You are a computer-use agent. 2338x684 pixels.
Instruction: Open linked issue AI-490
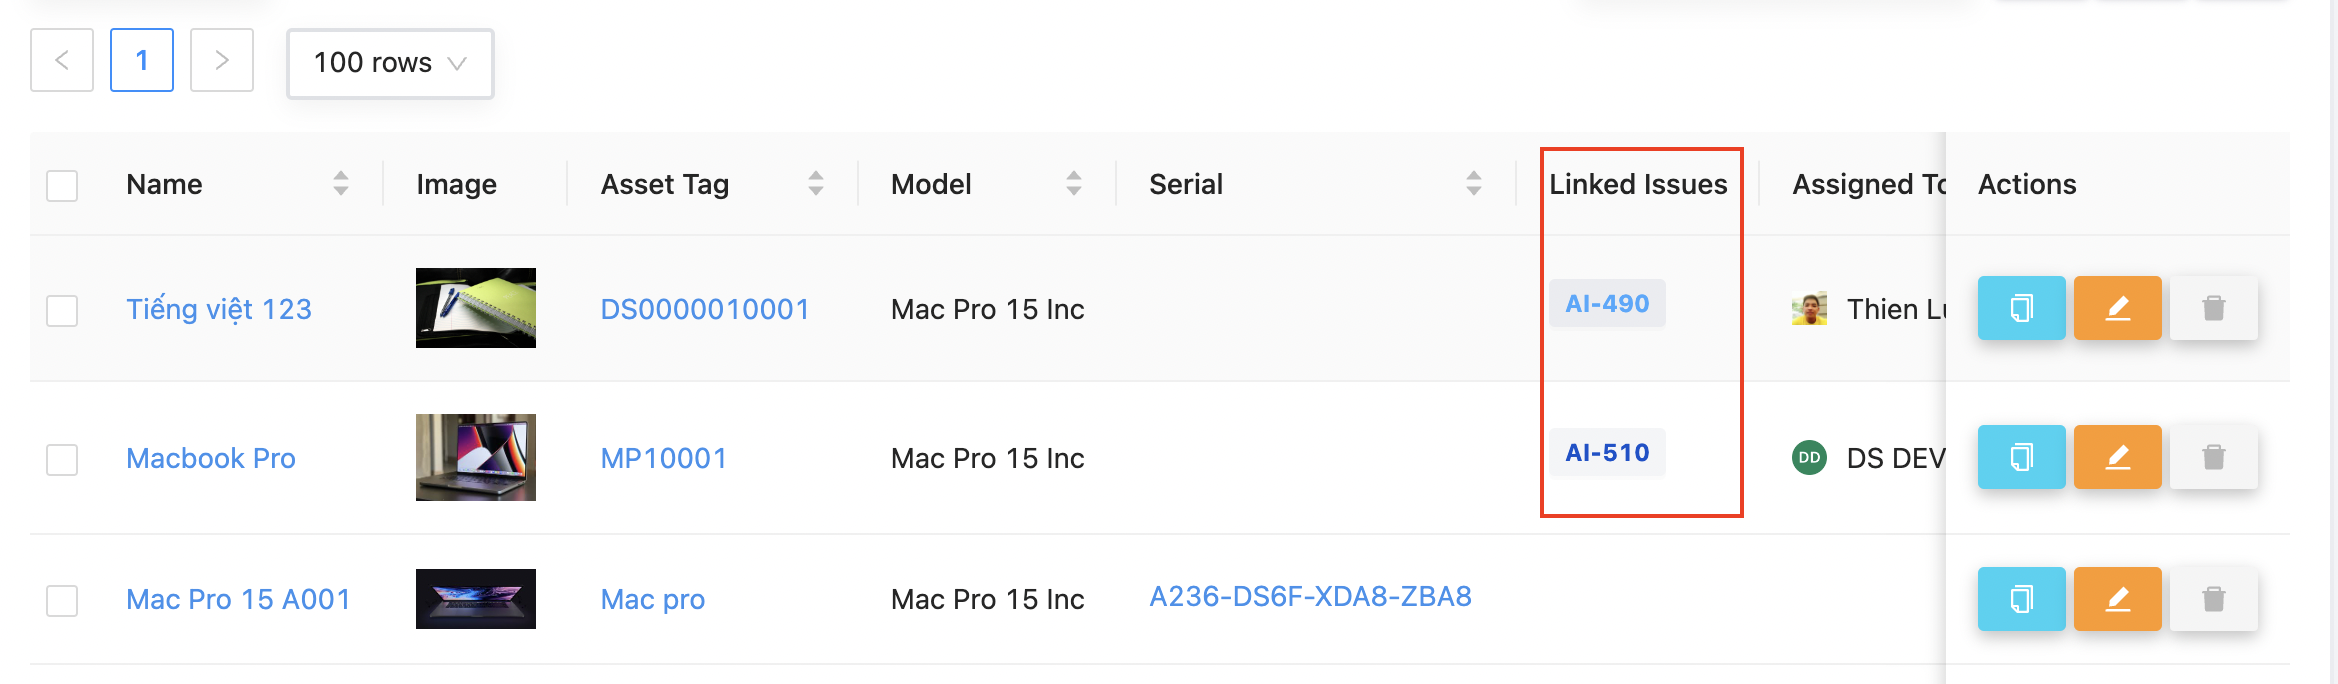[1607, 303]
